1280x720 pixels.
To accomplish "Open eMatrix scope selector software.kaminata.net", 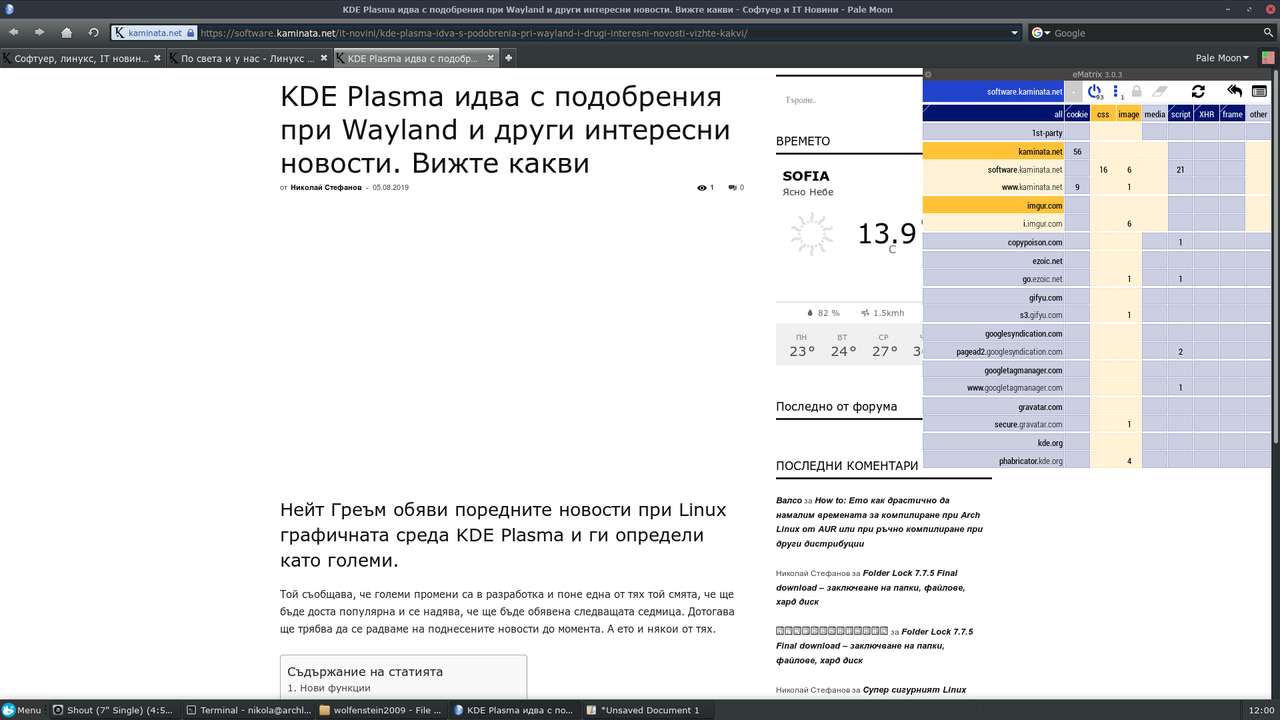I will (993, 91).
